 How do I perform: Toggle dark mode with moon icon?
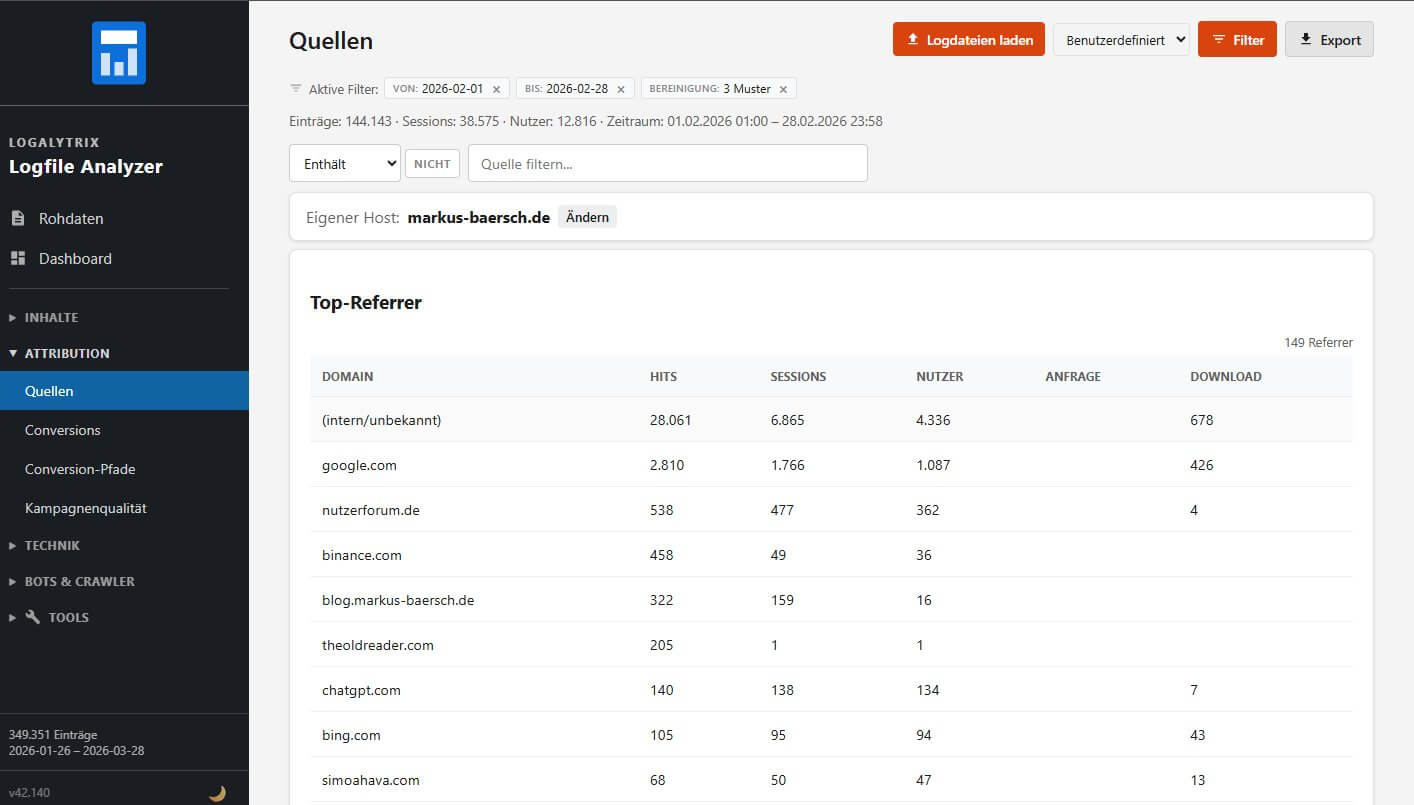coord(217,793)
